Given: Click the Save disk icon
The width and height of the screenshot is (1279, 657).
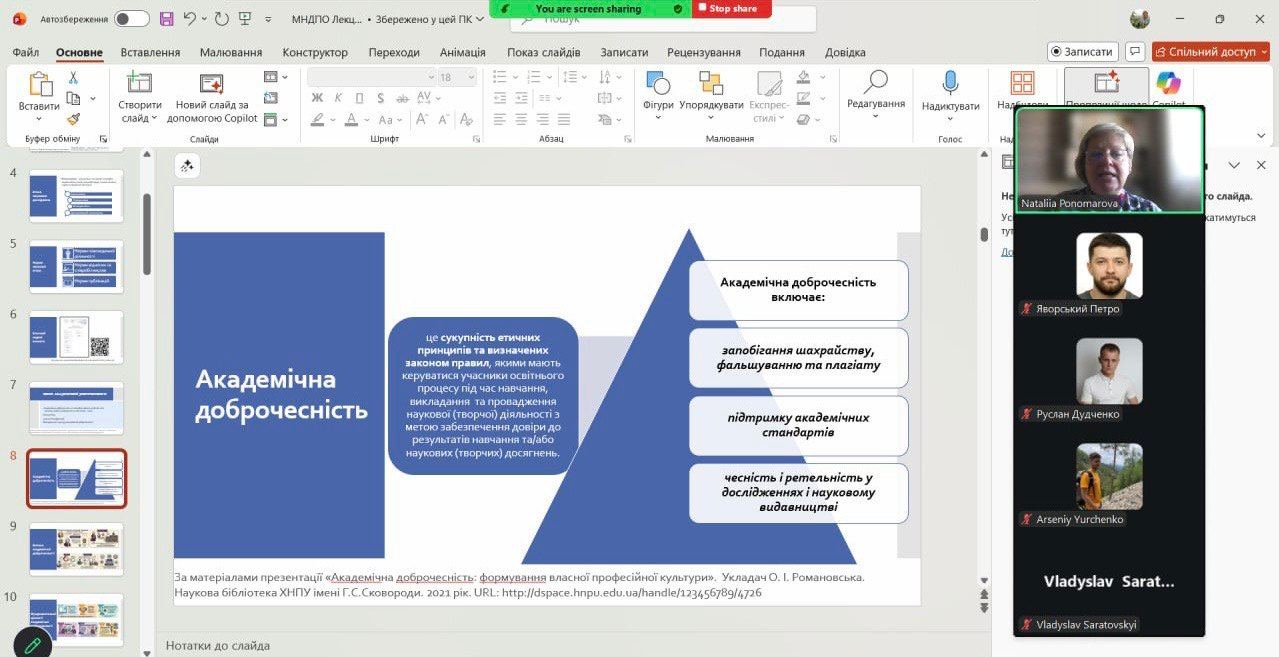Looking at the screenshot, I should pyautogui.click(x=166, y=19).
